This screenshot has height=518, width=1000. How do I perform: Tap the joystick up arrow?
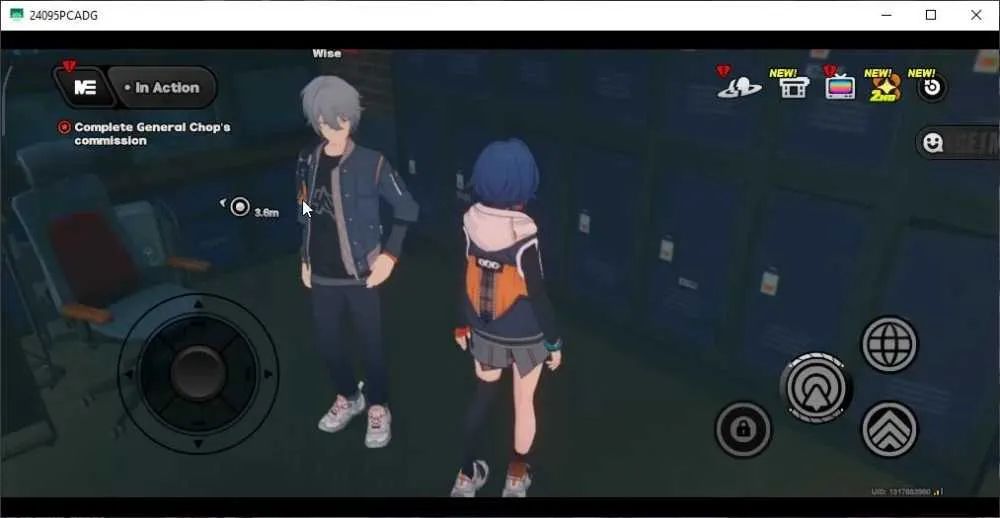[198, 305]
